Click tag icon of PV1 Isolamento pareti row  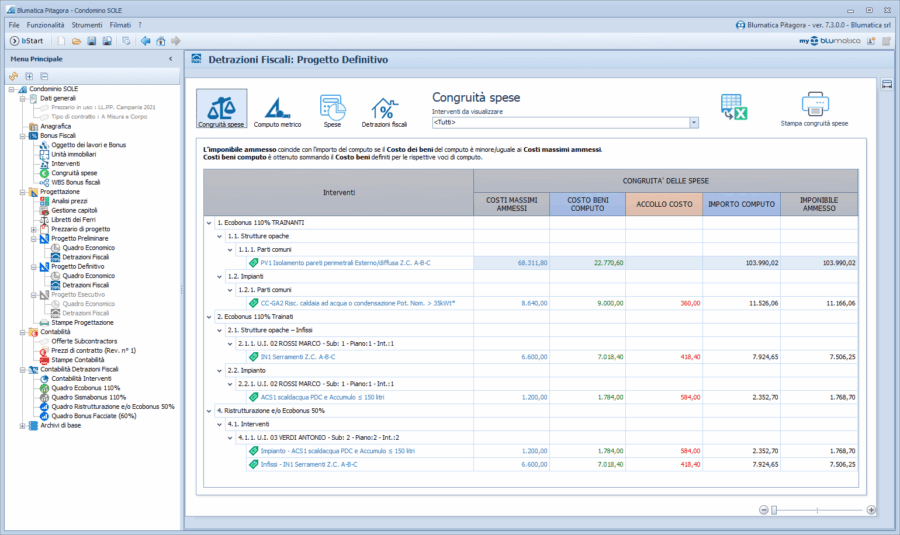tap(253, 263)
